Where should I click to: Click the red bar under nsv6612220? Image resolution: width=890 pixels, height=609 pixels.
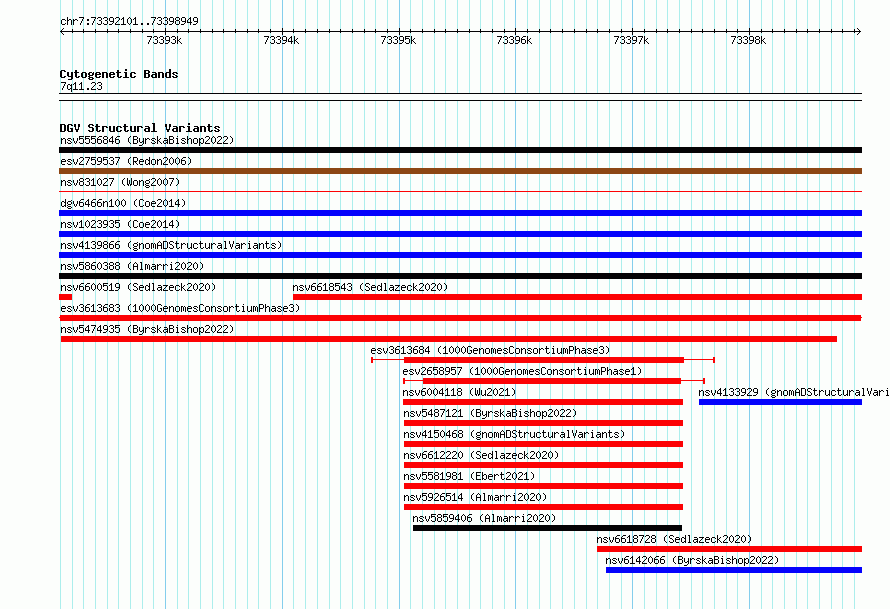(x=543, y=465)
